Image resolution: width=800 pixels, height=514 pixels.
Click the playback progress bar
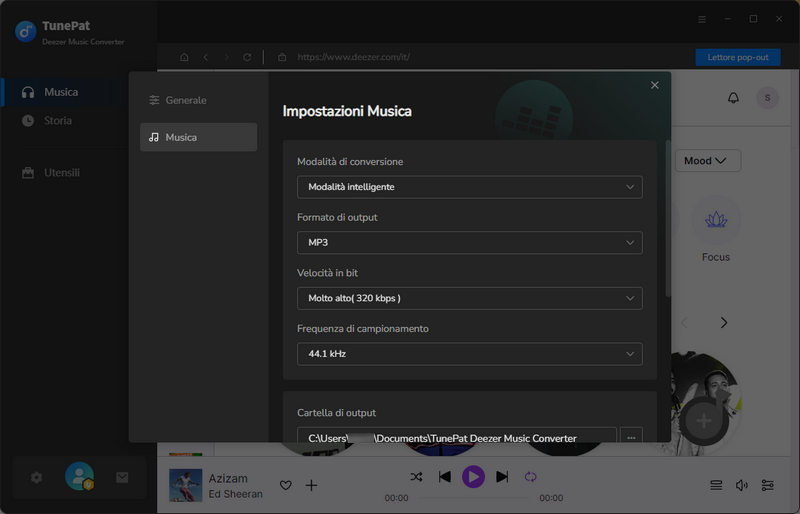(473, 498)
